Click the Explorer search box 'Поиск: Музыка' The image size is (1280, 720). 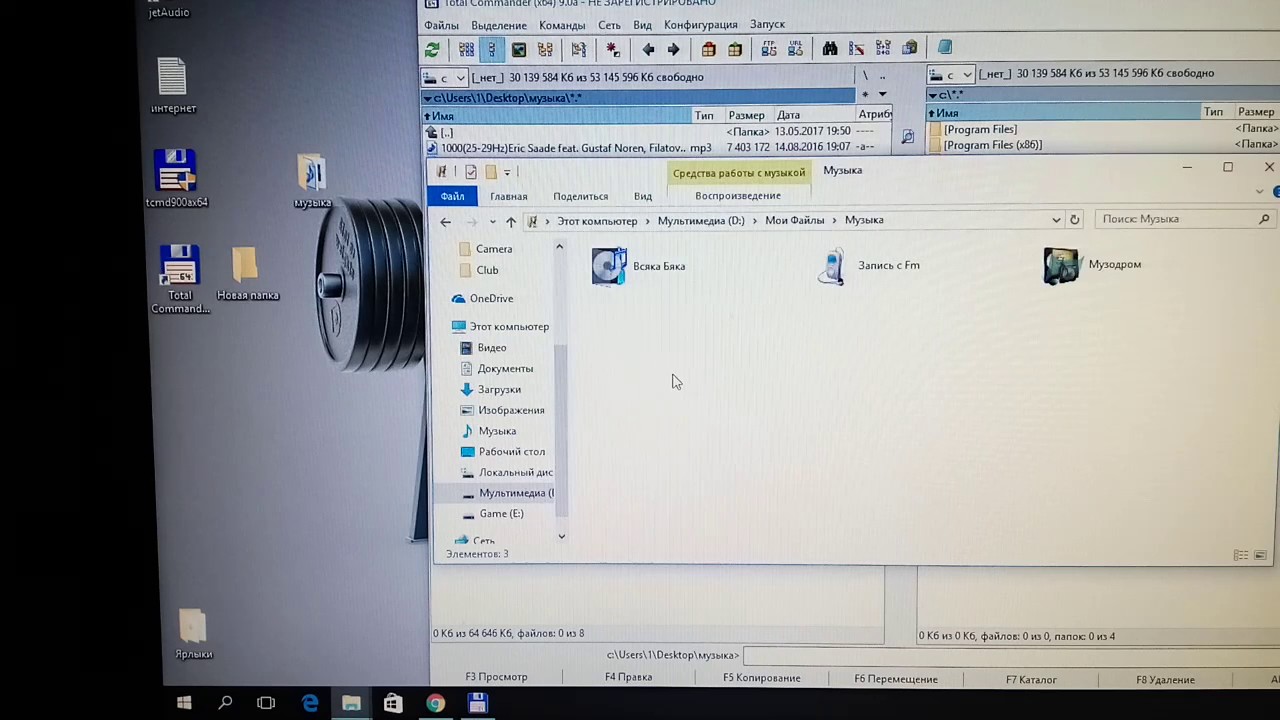(1183, 219)
